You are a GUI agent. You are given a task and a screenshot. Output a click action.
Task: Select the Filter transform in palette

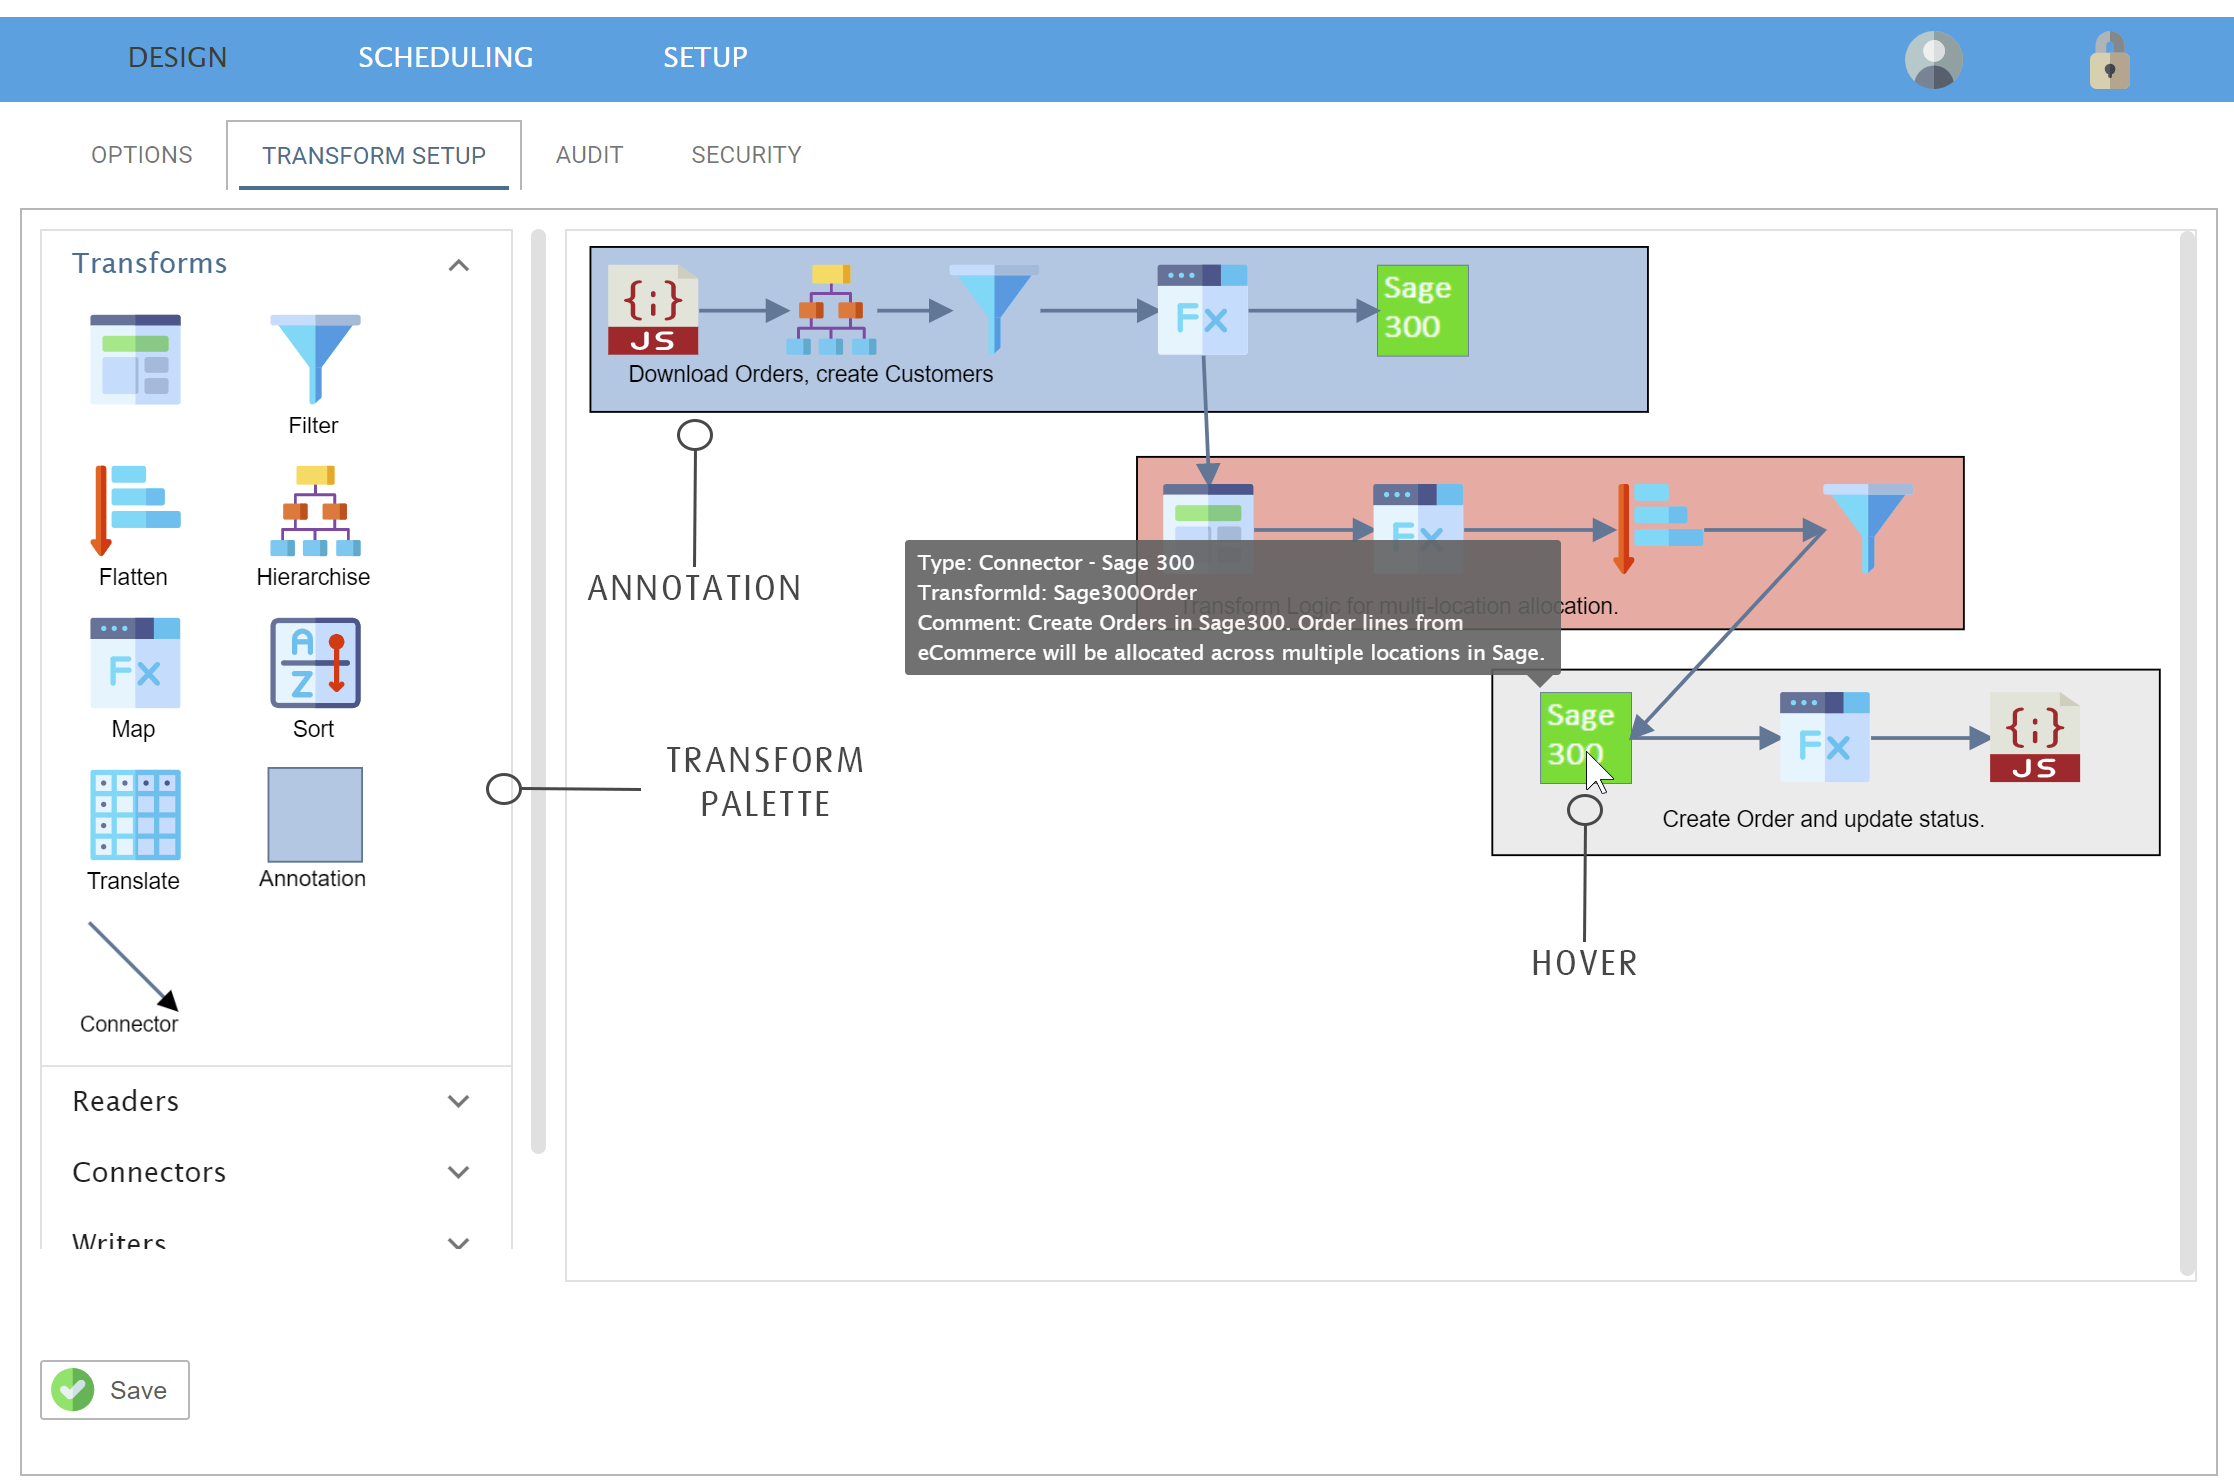(314, 358)
